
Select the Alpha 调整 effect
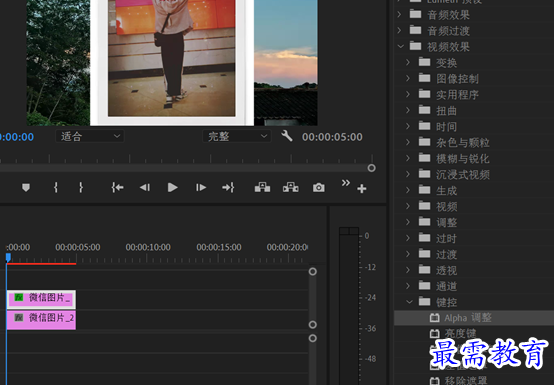pos(474,318)
